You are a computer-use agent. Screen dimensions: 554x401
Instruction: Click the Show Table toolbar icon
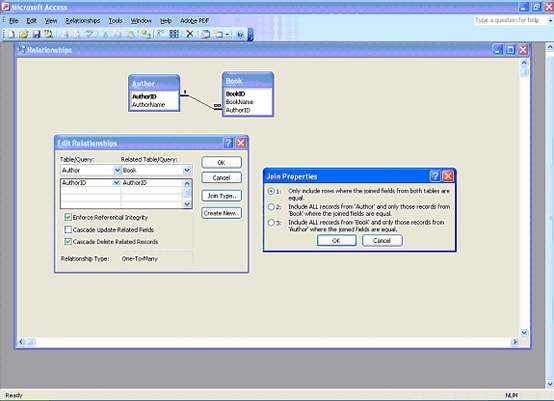[146, 34]
